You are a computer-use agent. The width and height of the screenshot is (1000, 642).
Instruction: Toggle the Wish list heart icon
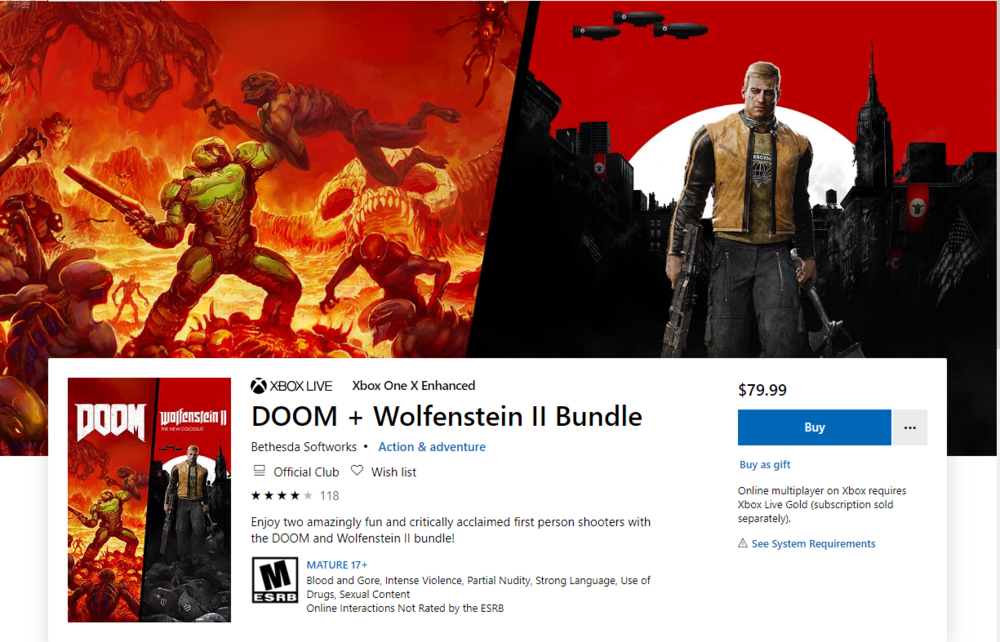point(357,471)
